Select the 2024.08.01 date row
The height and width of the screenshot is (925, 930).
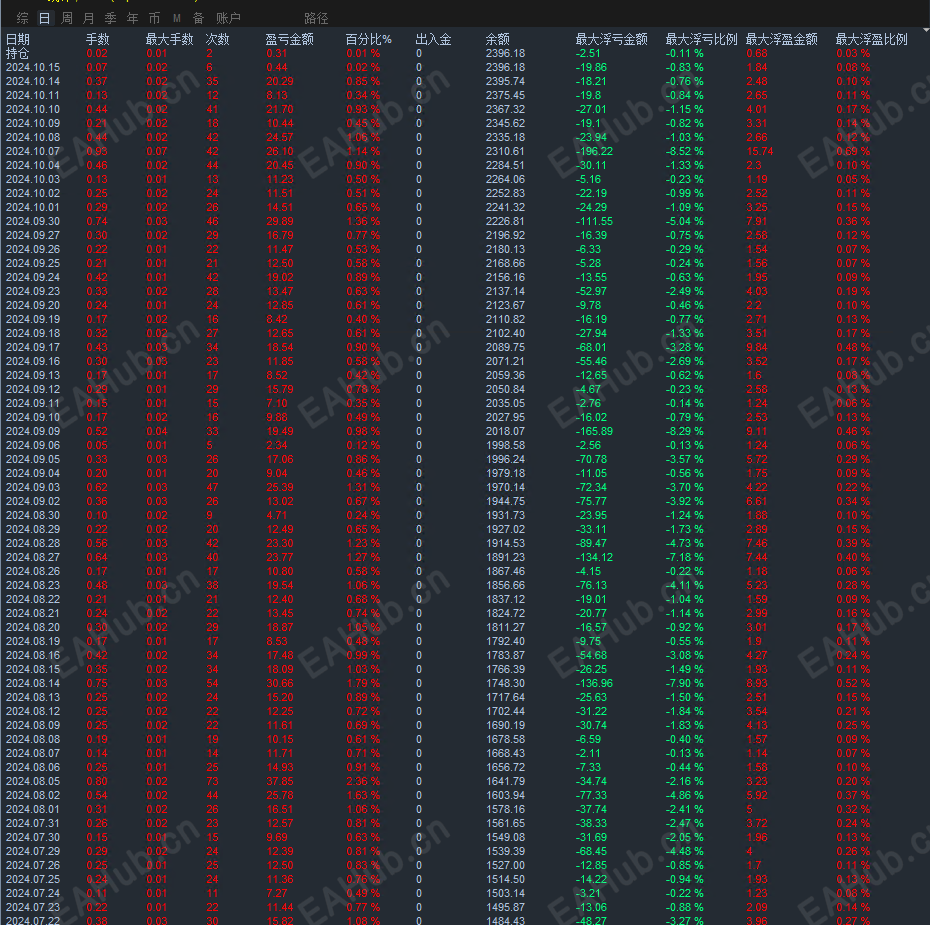[x=465, y=809]
